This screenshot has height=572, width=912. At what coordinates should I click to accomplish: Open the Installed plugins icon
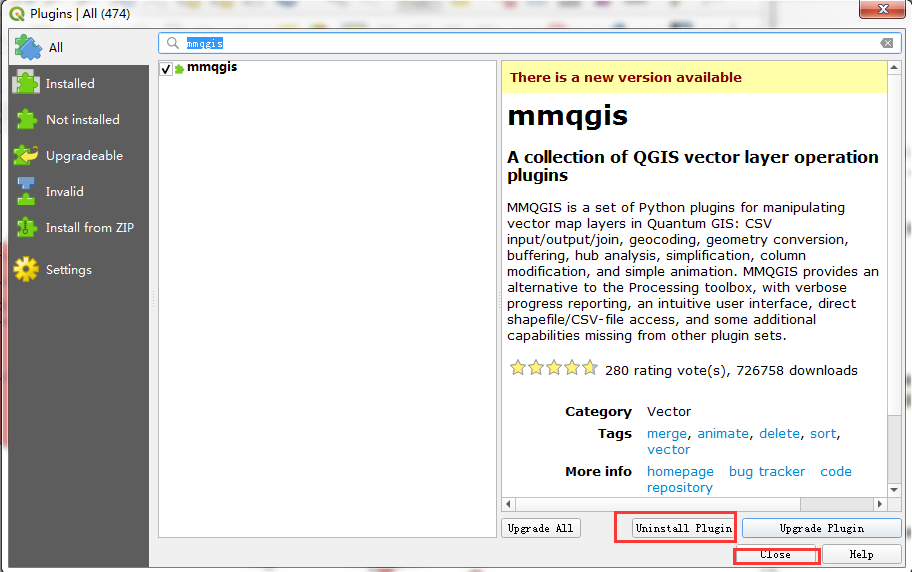click(x=26, y=83)
